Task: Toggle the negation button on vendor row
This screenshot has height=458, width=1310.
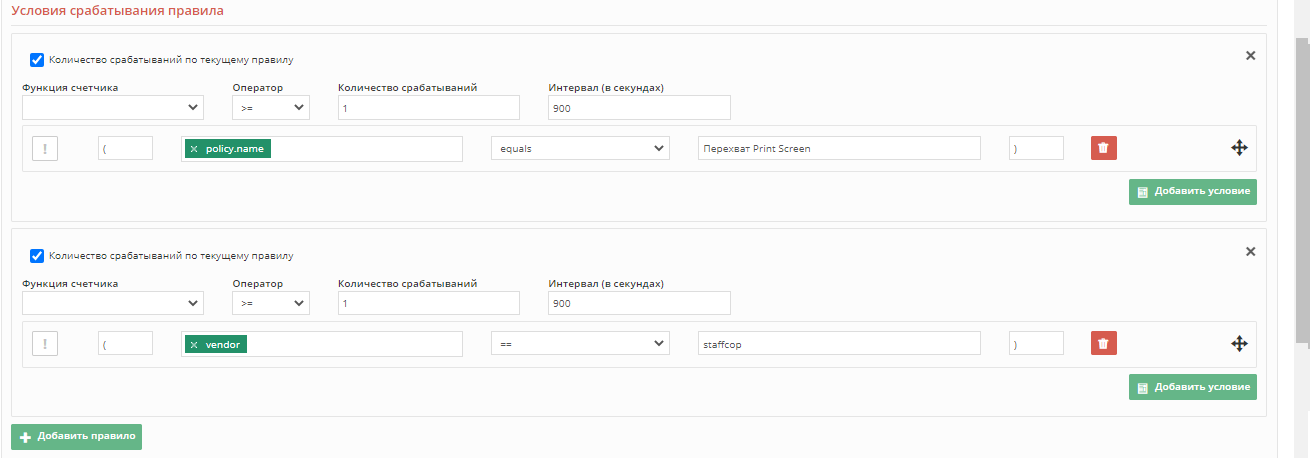Action: [x=45, y=344]
